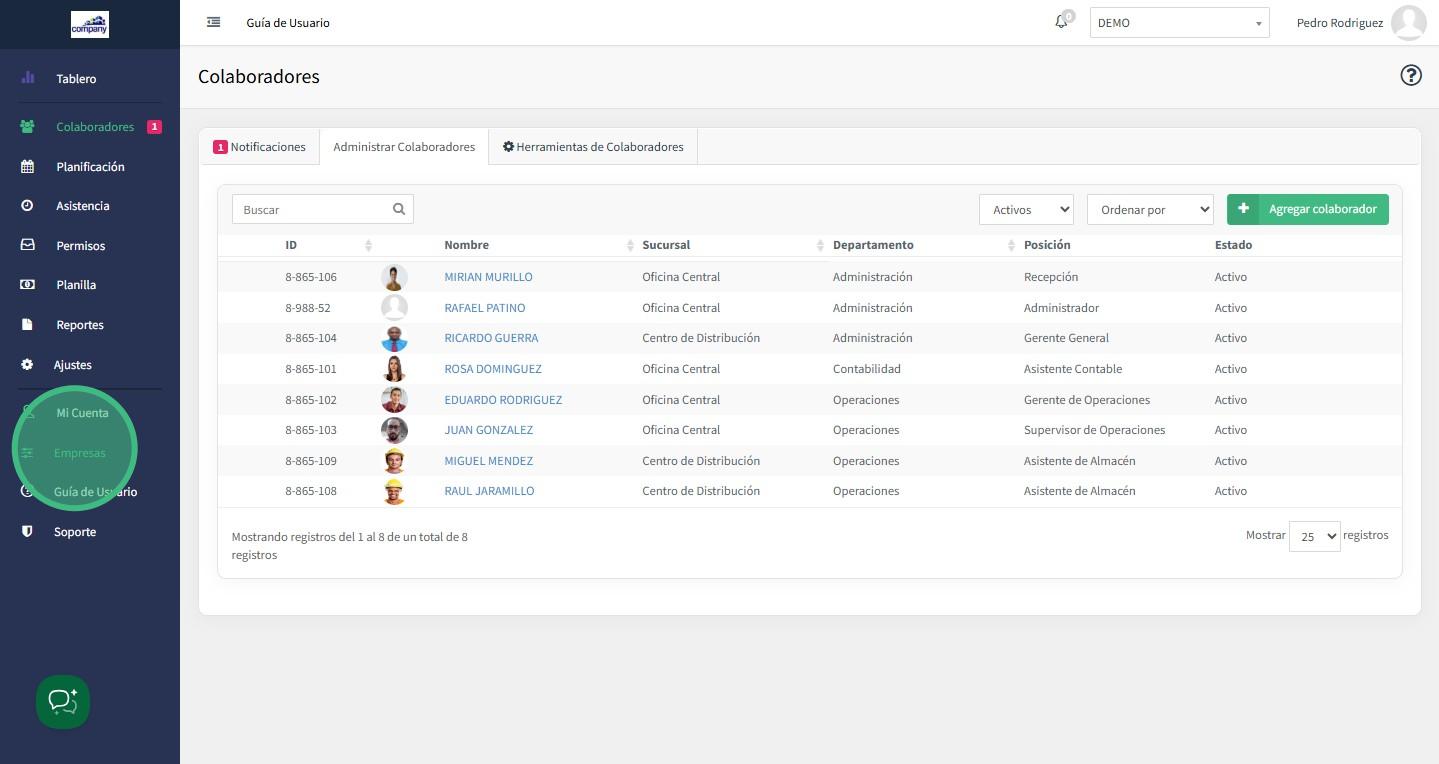The width and height of the screenshot is (1439, 764).
Task: Open the chat support bubble icon
Action: (63, 702)
